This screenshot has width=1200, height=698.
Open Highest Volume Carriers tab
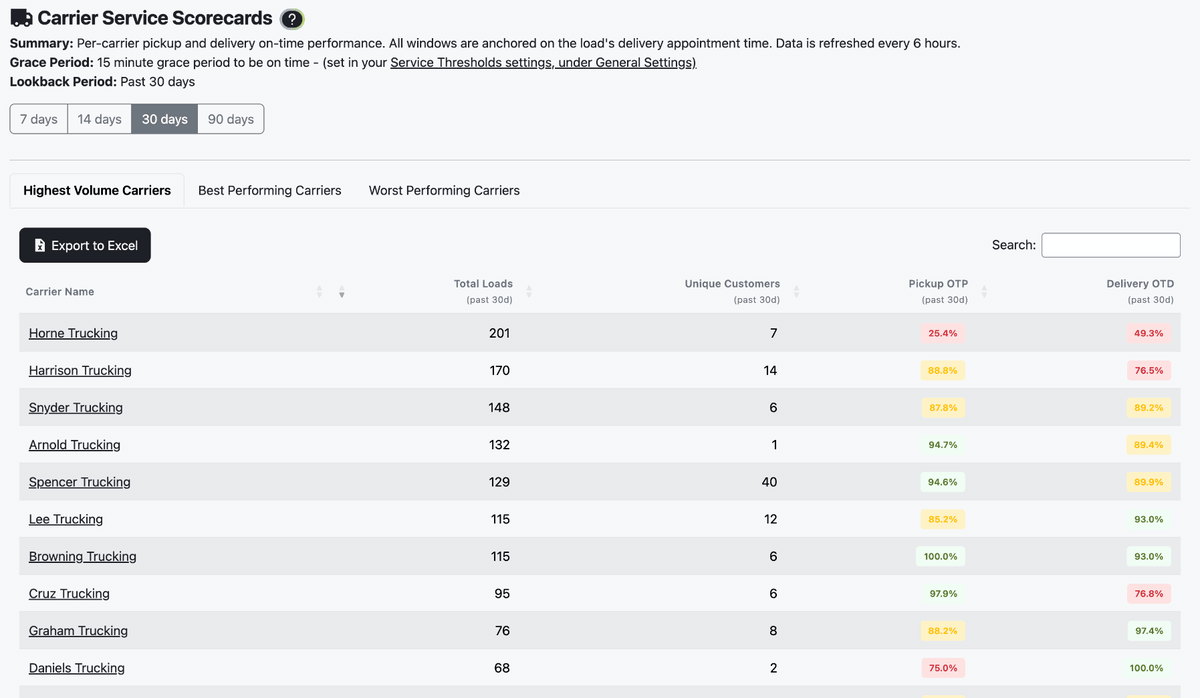tap(97, 190)
